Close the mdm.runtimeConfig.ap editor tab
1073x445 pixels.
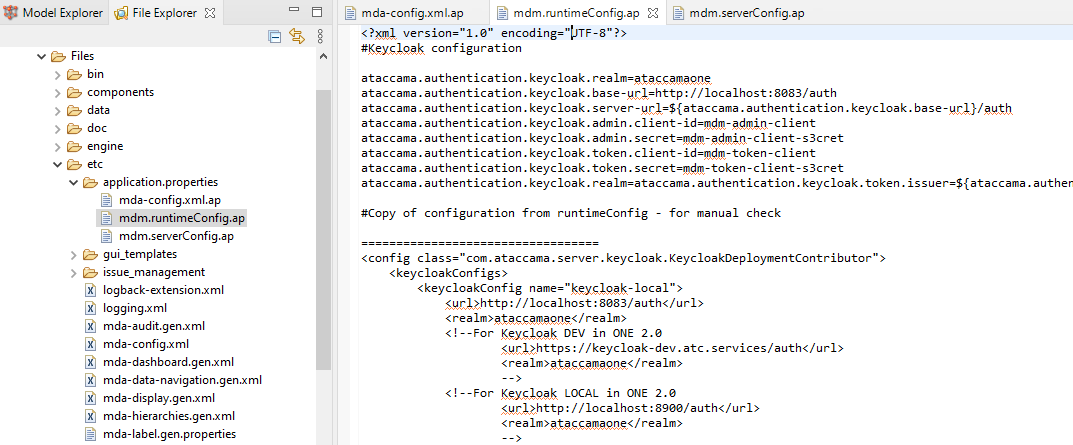(x=653, y=14)
